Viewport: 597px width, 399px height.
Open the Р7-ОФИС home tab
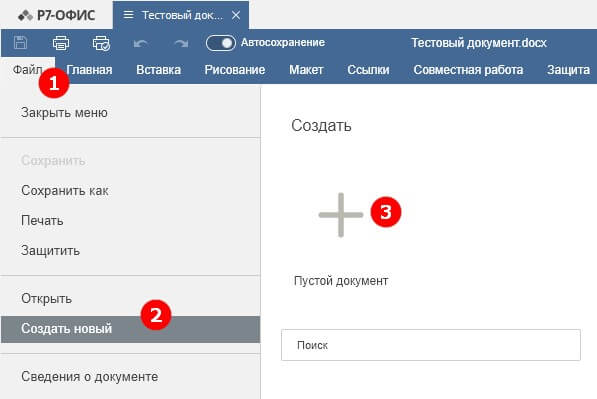(x=57, y=15)
